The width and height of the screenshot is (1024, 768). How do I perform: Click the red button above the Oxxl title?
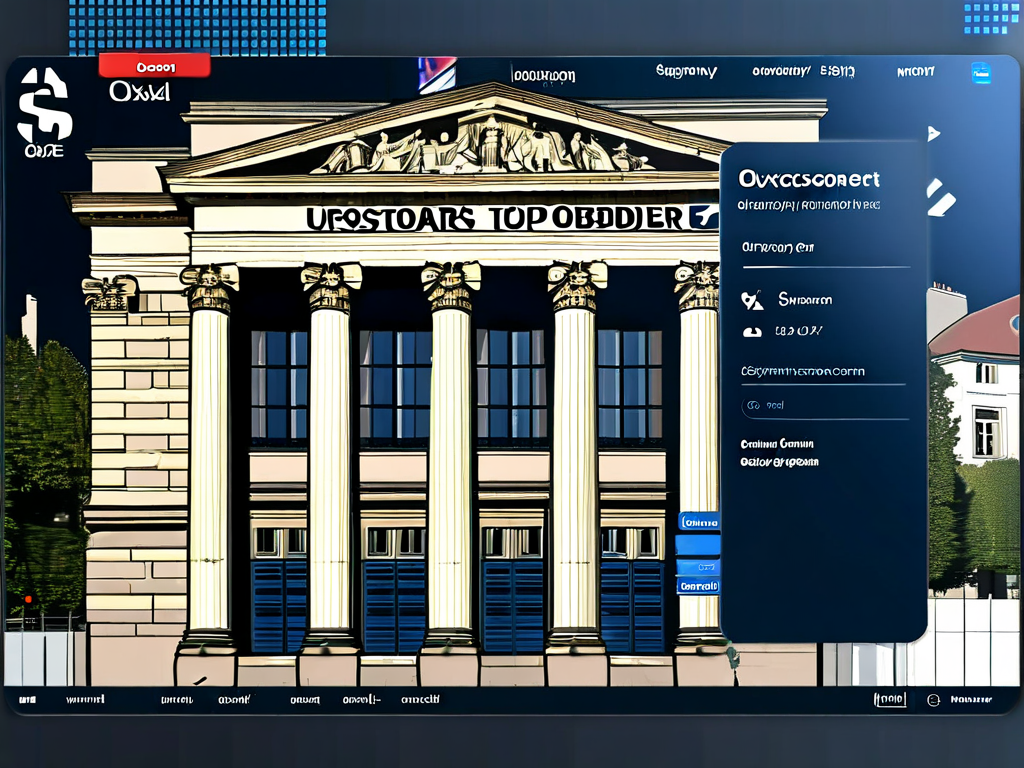point(155,66)
